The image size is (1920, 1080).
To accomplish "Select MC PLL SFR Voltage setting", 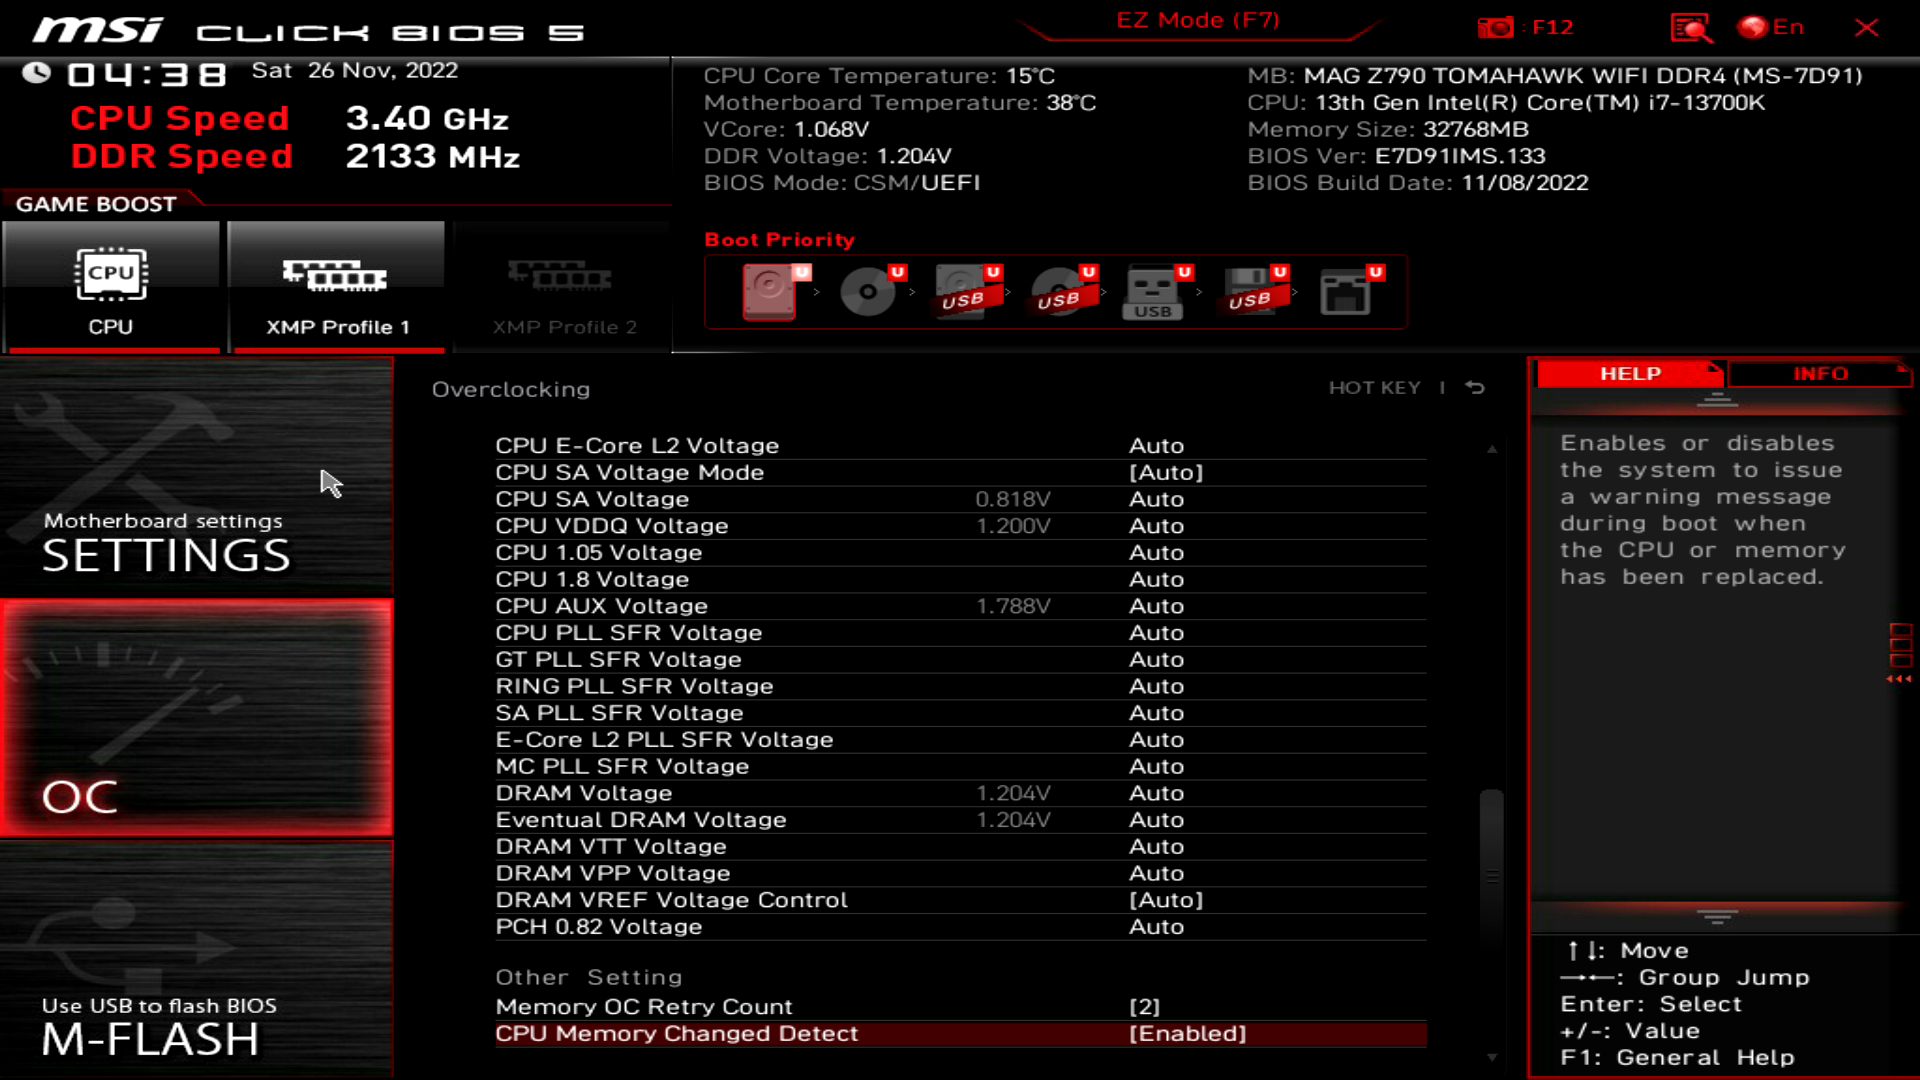I will (x=961, y=767).
